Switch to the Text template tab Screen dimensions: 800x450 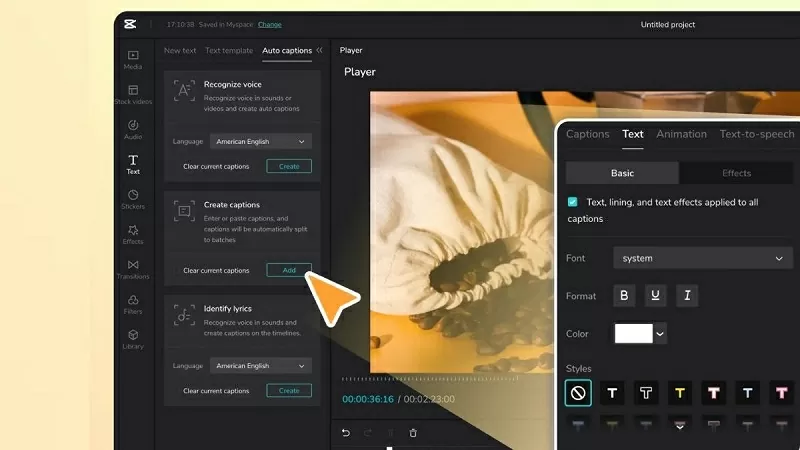point(228,50)
